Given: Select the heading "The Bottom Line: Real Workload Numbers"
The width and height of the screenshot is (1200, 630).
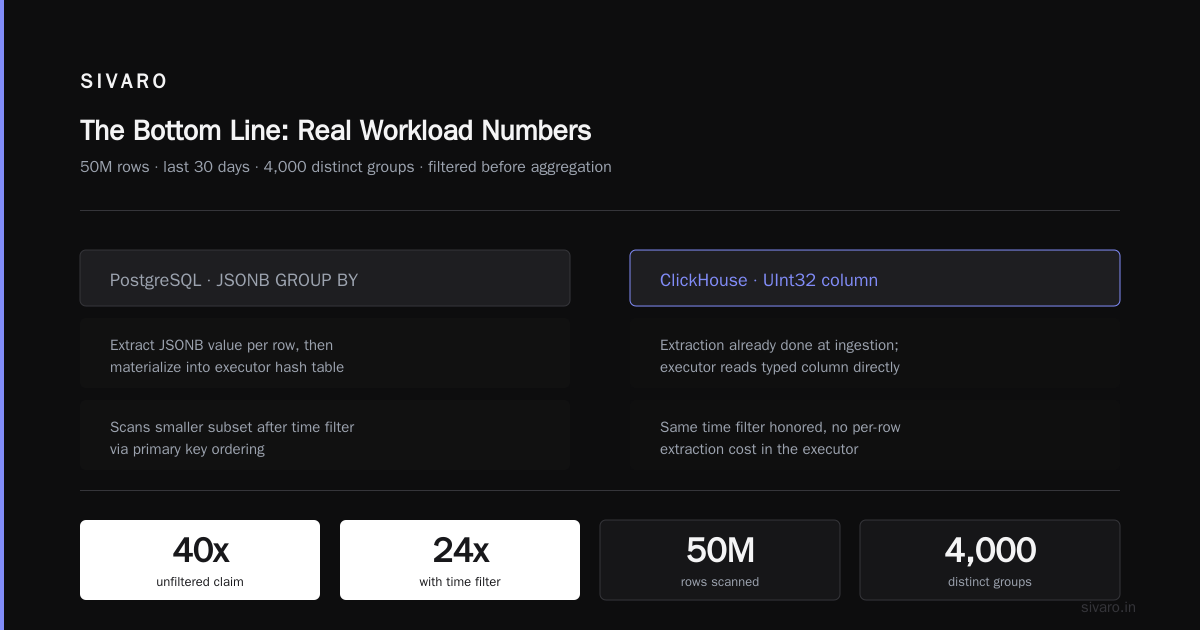Looking at the screenshot, I should click(335, 131).
